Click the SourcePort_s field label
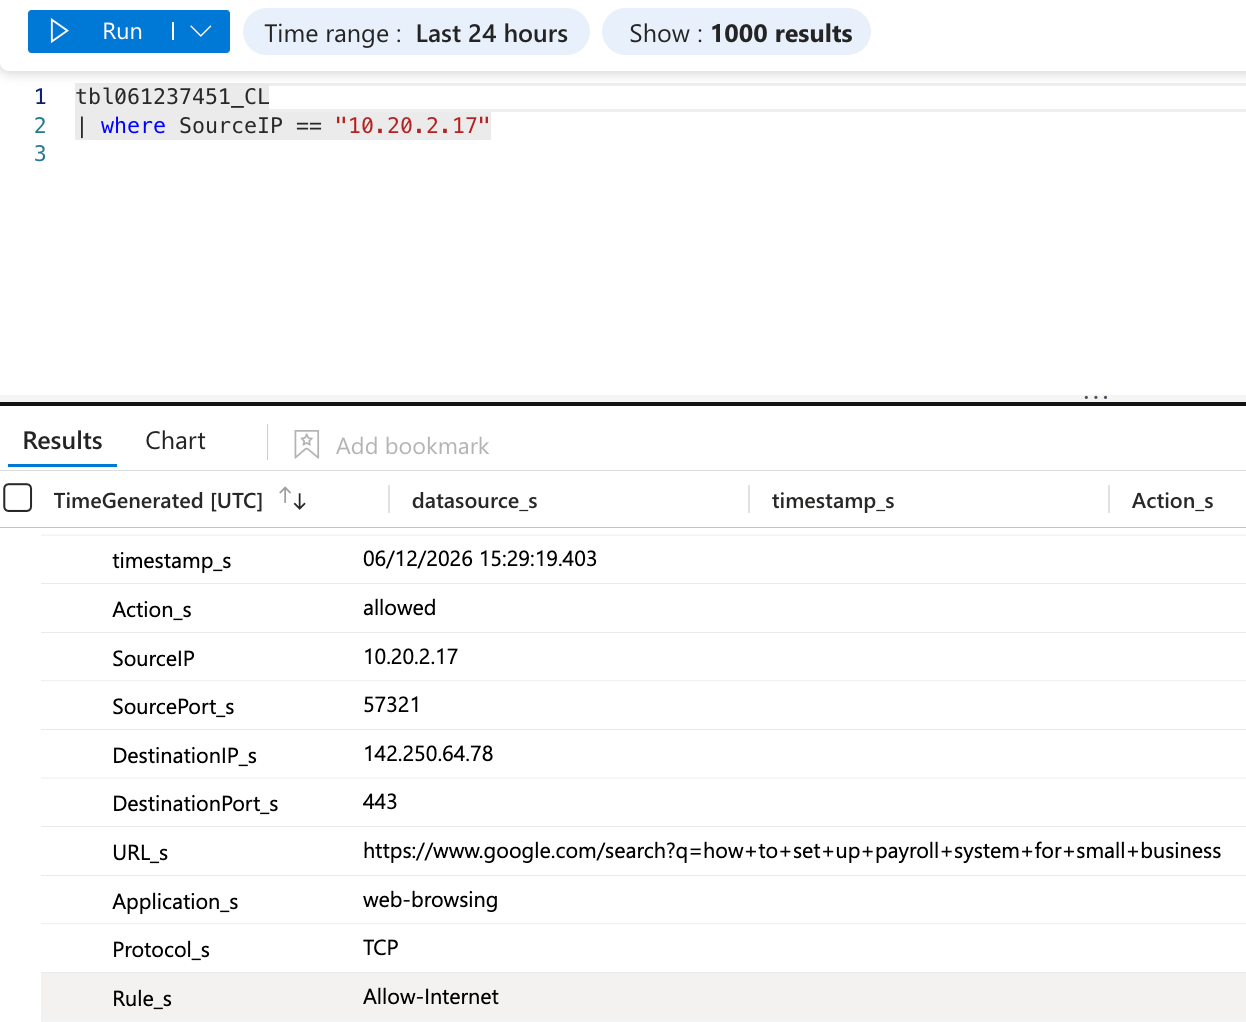Viewport: 1246px width, 1022px height. coord(173,707)
